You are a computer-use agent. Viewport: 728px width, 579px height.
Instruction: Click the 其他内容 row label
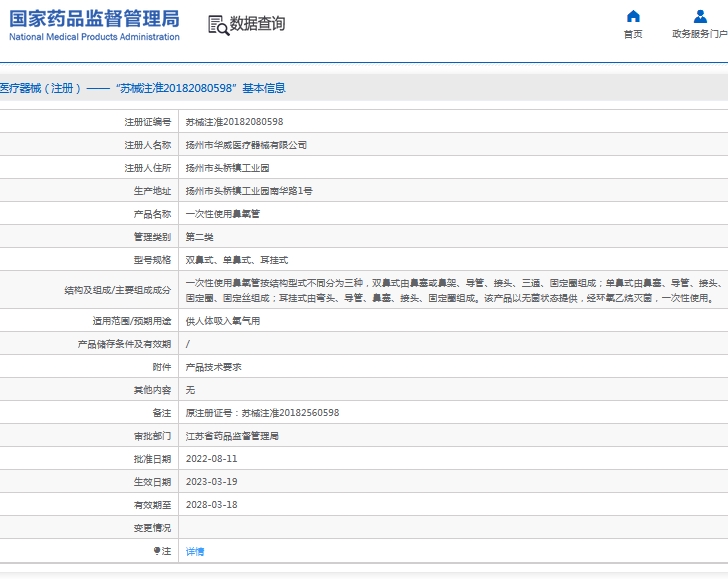point(152,390)
